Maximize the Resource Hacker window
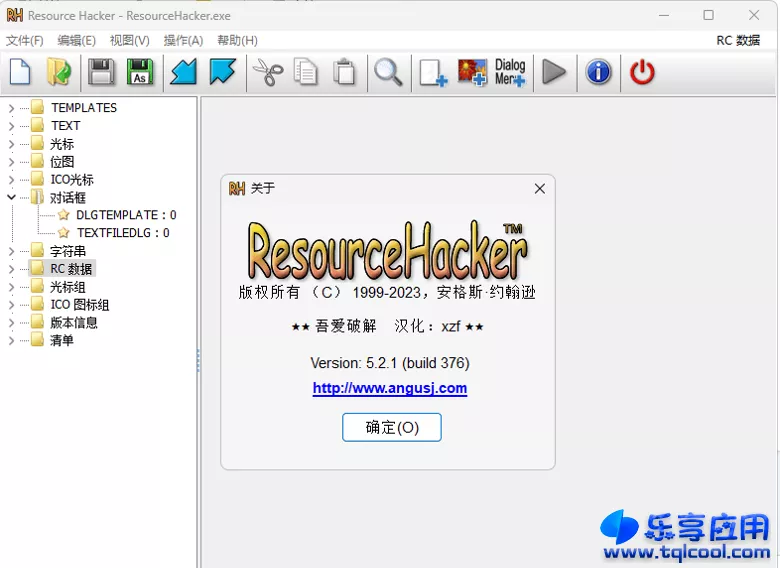This screenshot has width=780, height=568. (708, 15)
